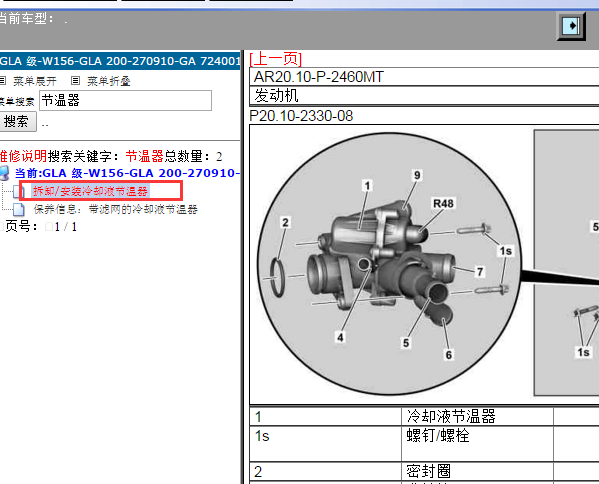Click the arrow panel toggle icon top right
This screenshot has height=484, width=599.
click(571, 26)
